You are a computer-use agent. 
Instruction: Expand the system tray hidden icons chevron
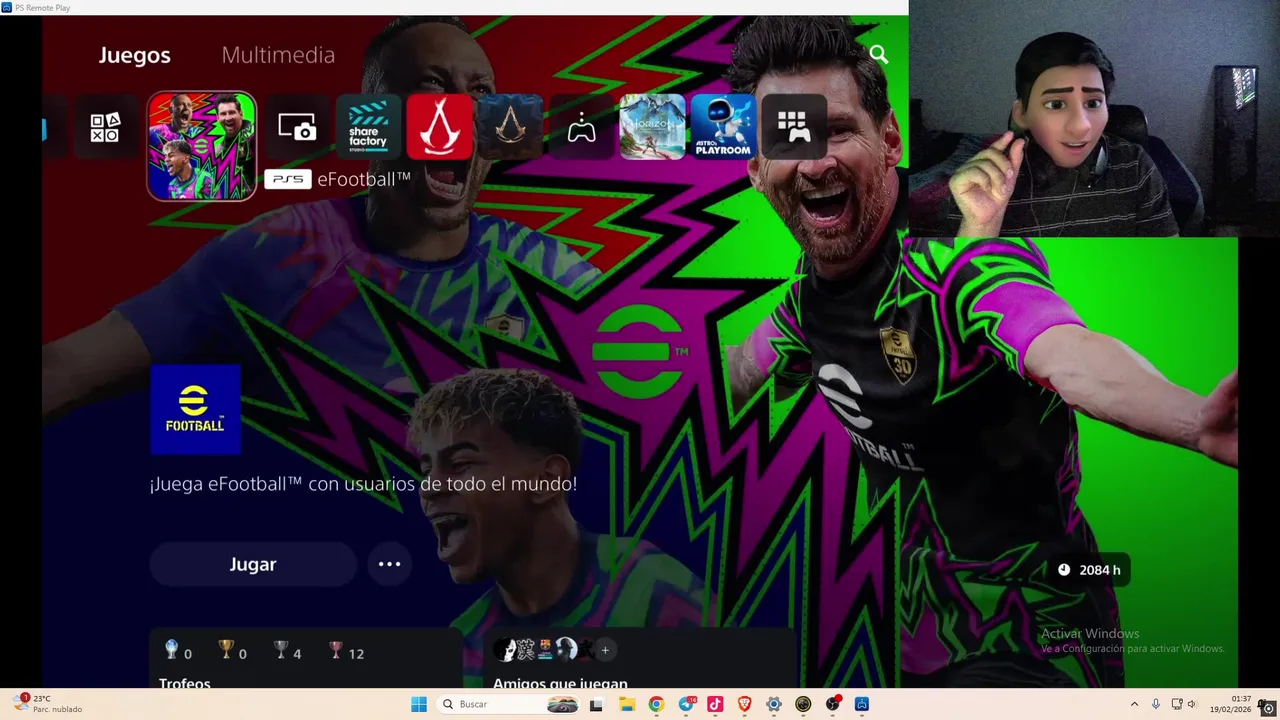coord(1134,704)
